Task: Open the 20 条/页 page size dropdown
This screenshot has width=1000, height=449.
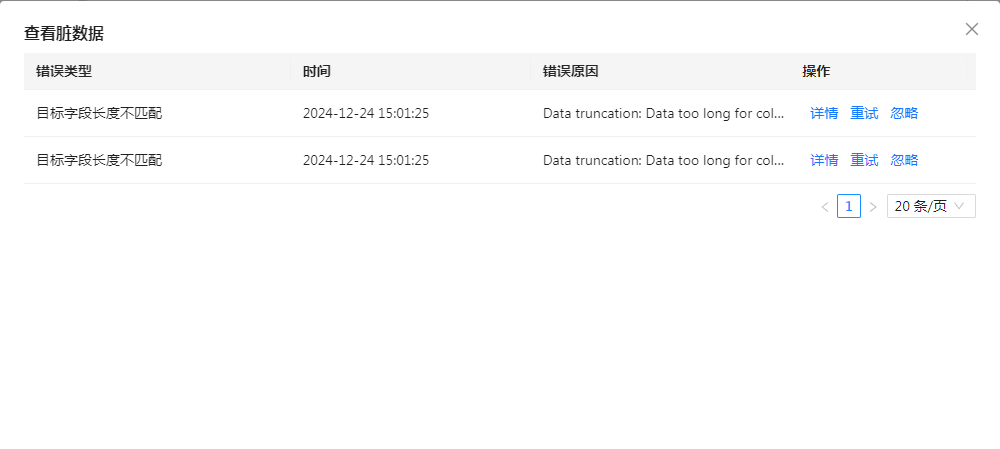Action: pos(930,206)
